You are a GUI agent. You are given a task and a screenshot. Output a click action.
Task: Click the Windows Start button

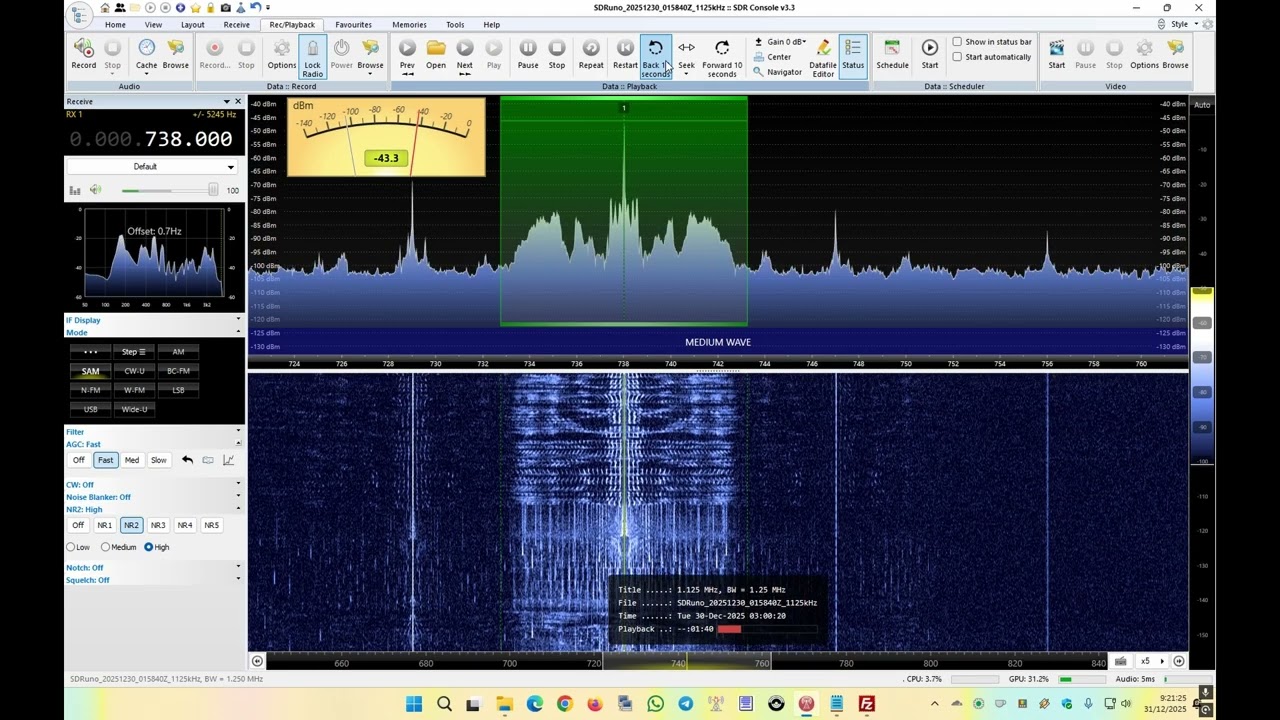tap(414, 704)
